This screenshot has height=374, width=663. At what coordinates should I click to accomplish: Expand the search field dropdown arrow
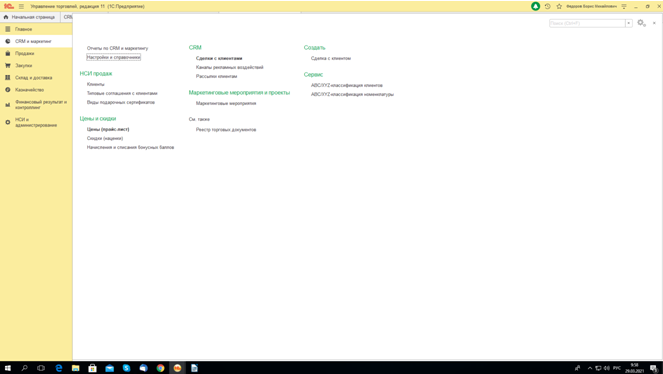629,23
